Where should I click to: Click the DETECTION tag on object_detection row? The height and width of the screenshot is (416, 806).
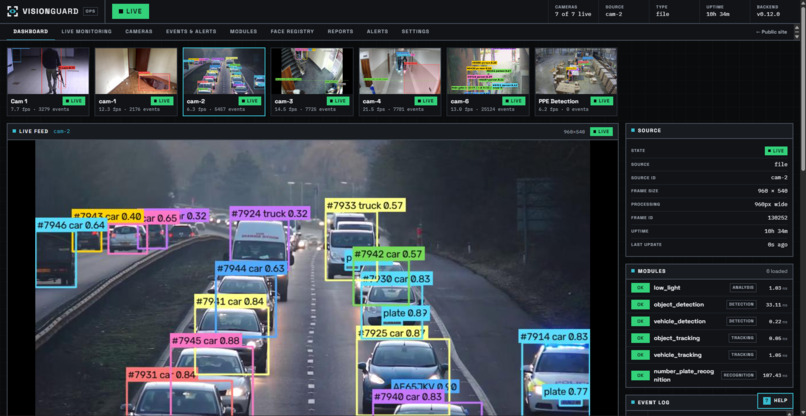coord(741,304)
